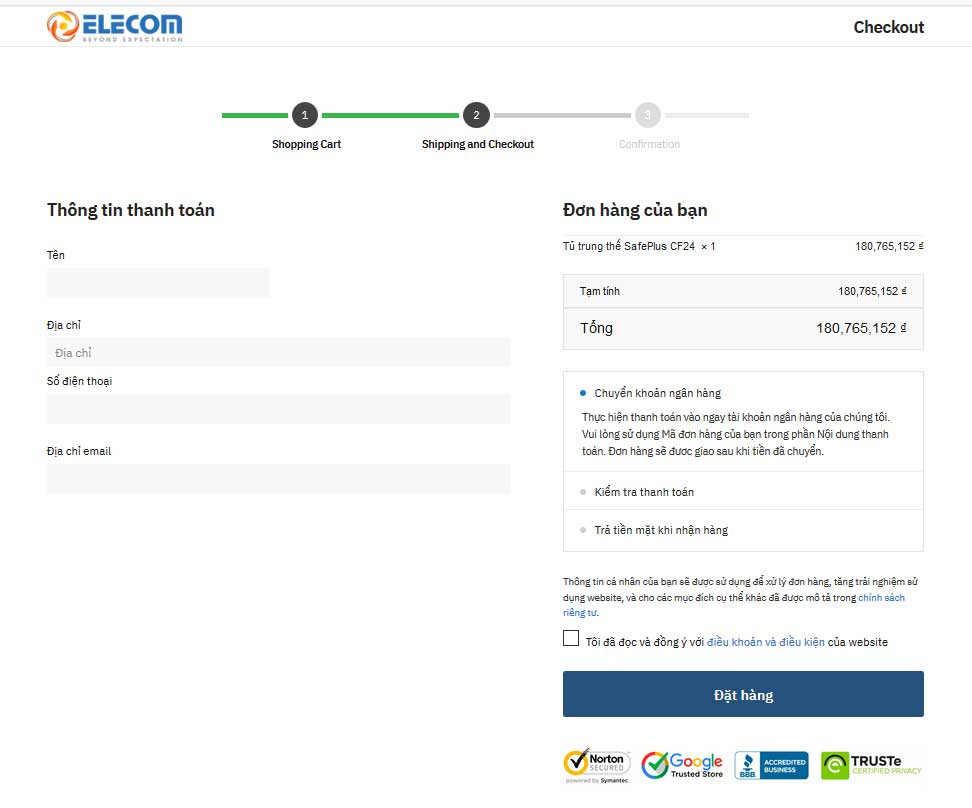Click the Tên name input field
The height and width of the screenshot is (808, 972).
[158, 282]
